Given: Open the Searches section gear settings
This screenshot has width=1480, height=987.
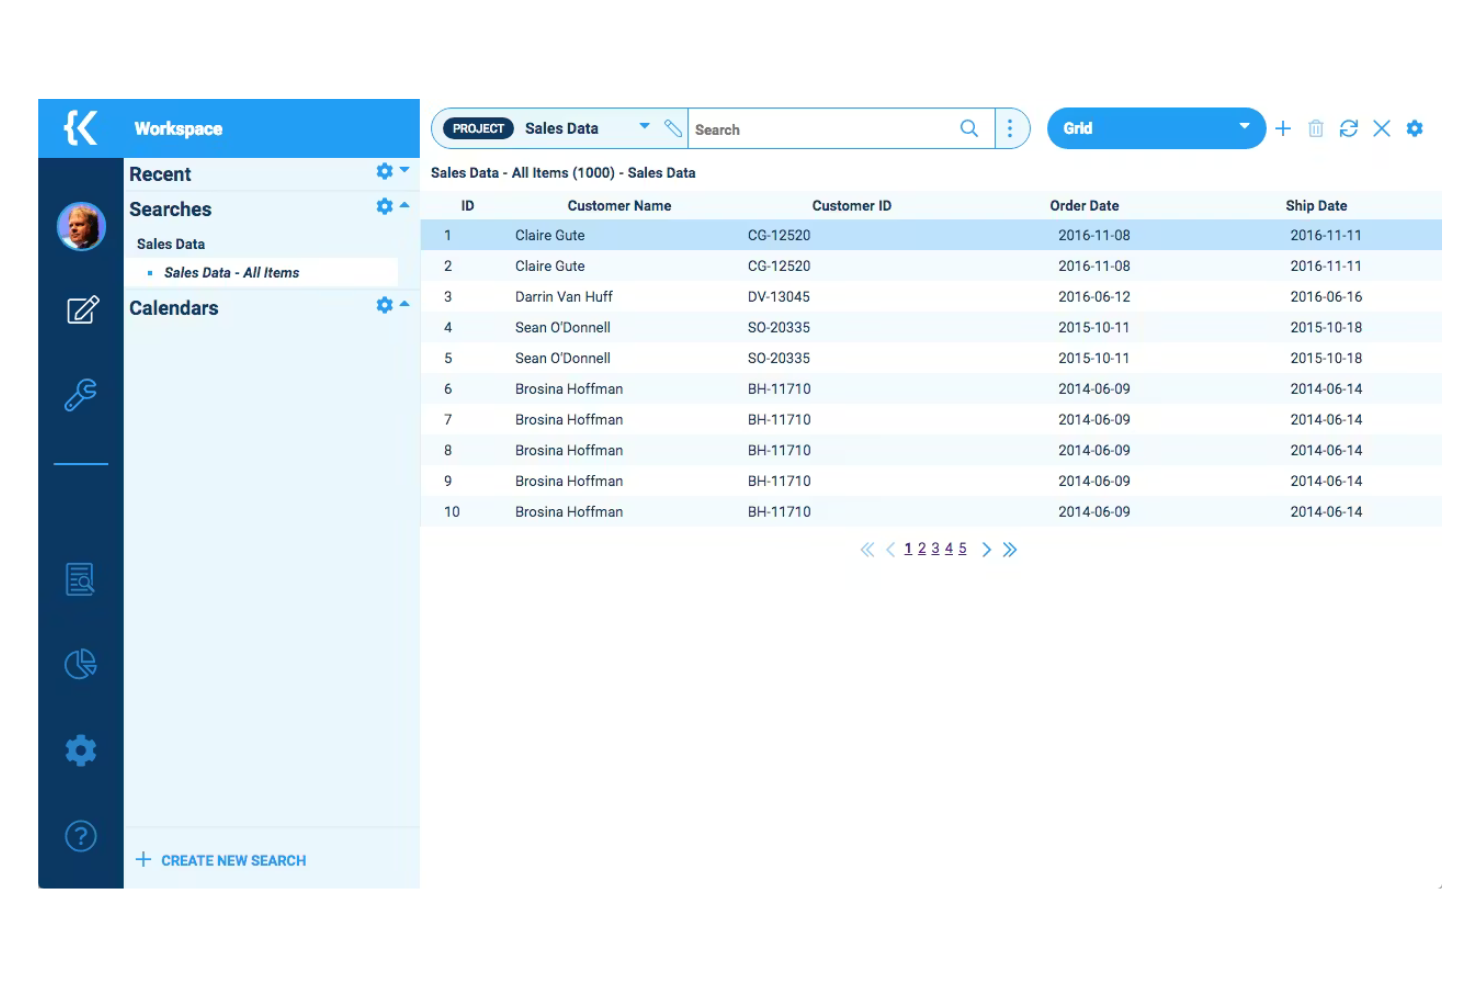Looking at the screenshot, I should tap(384, 206).
